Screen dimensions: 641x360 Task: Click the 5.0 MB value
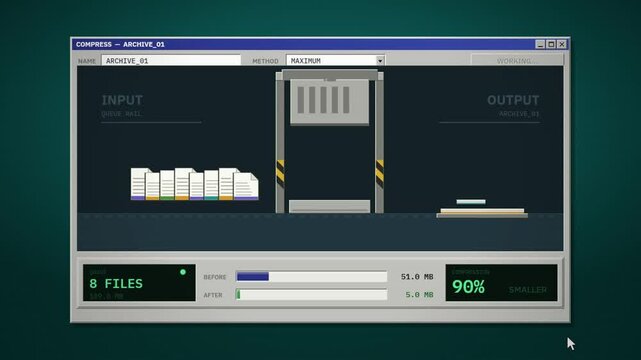click(419, 295)
